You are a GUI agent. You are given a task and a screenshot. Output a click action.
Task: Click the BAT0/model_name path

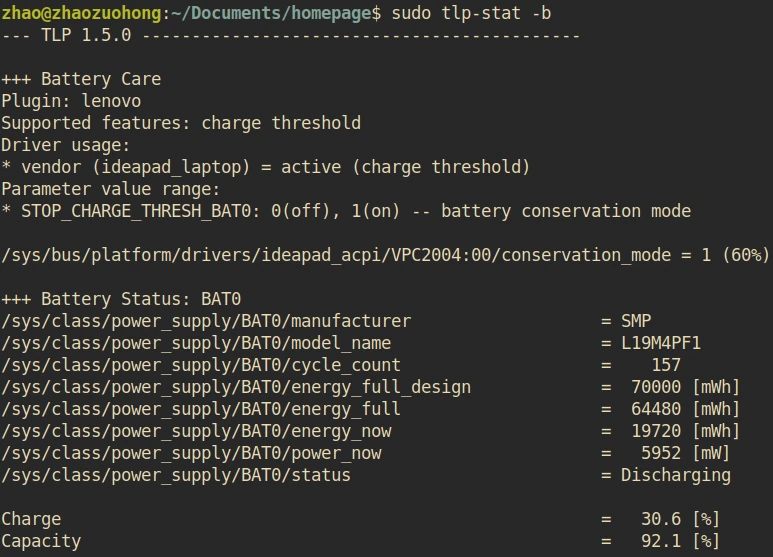click(x=196, y=344)
